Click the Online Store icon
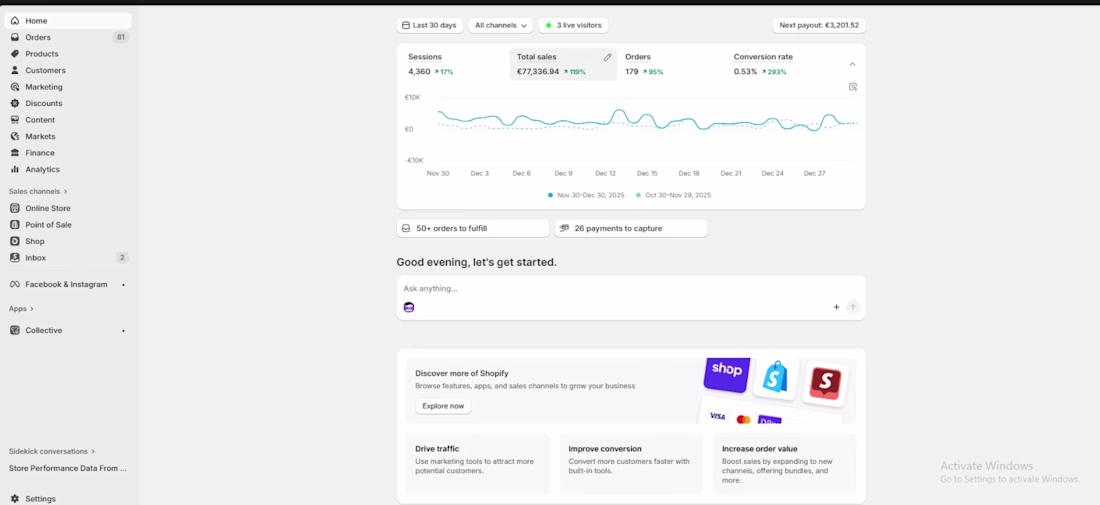This screenshot has width=1100, height=505. (15, 208)
